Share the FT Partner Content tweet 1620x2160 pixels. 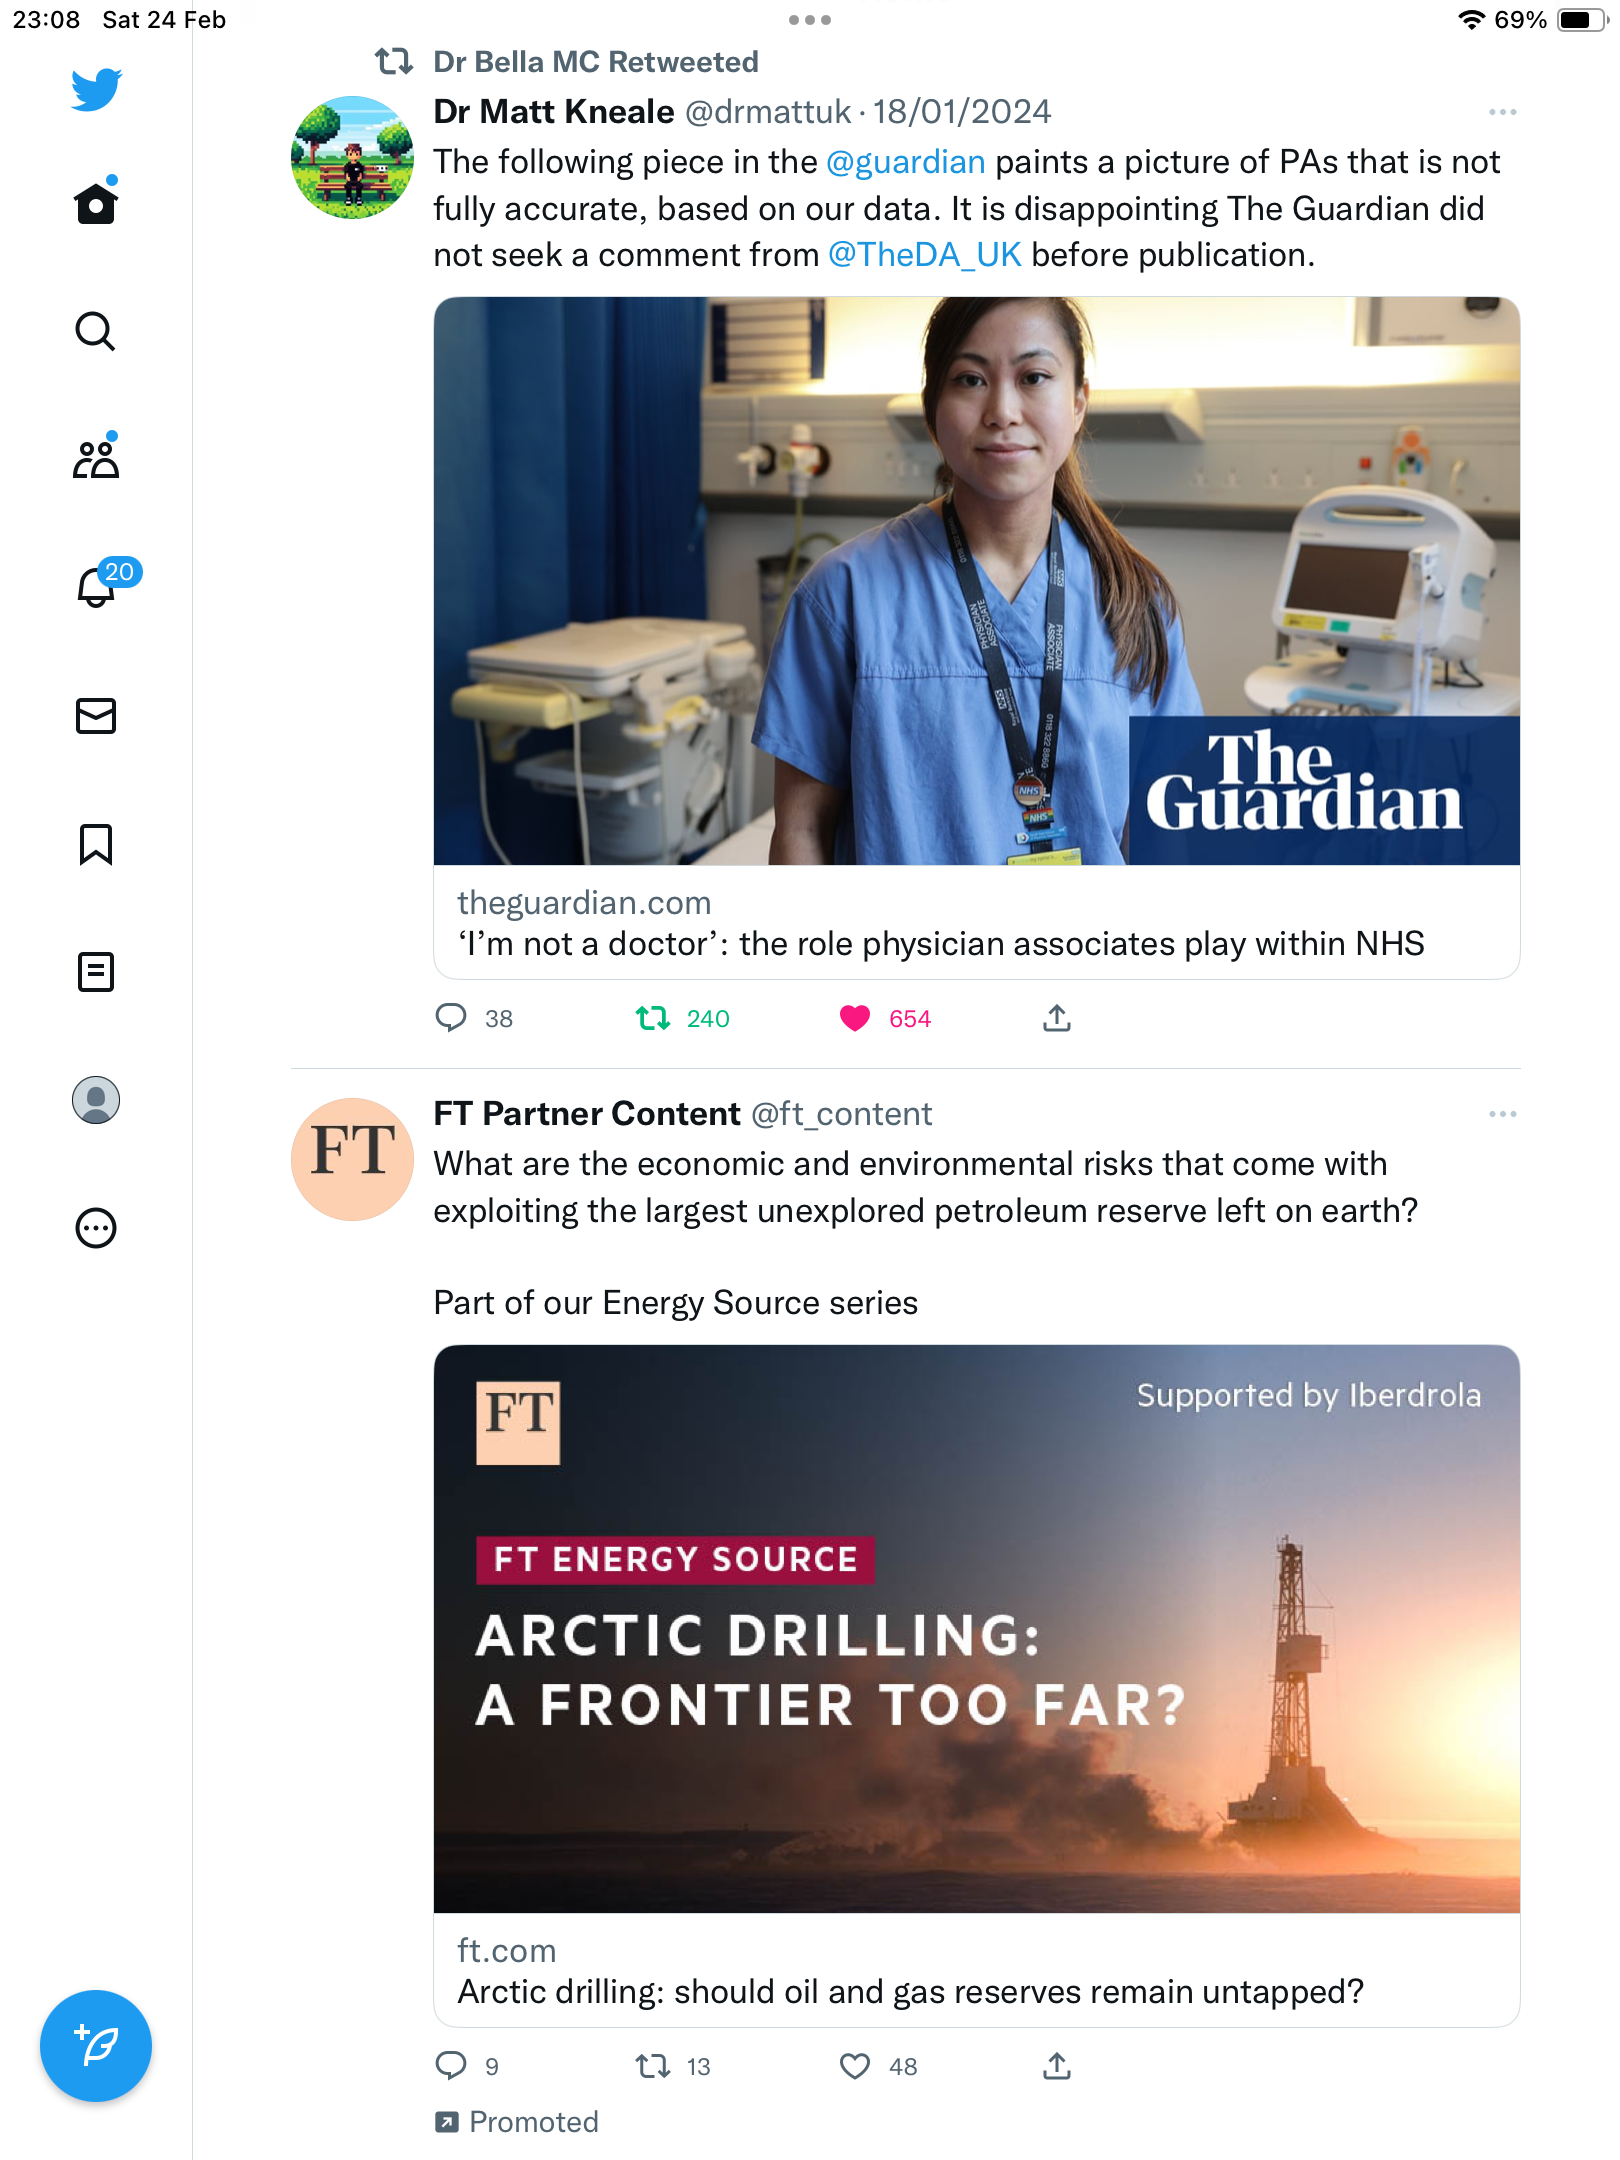click(1057, 2066)
